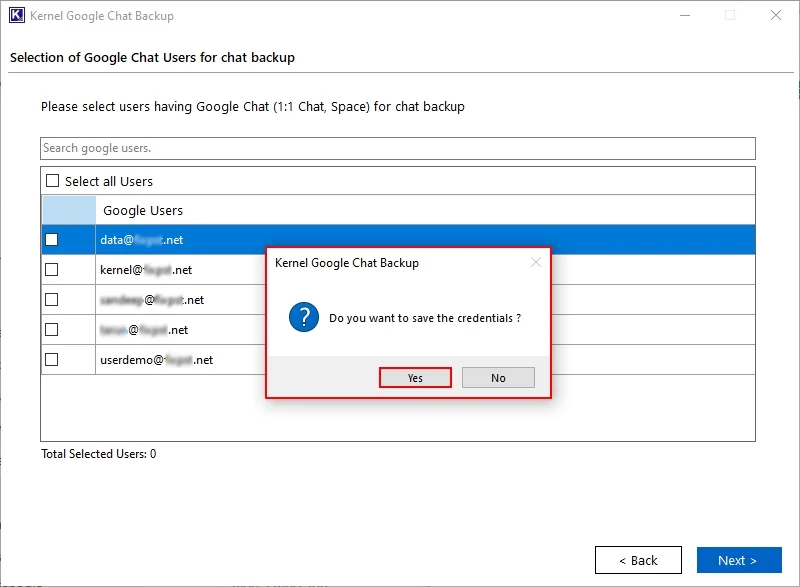
Task: Click Yes to save the credentials
Action: point(415,377)
